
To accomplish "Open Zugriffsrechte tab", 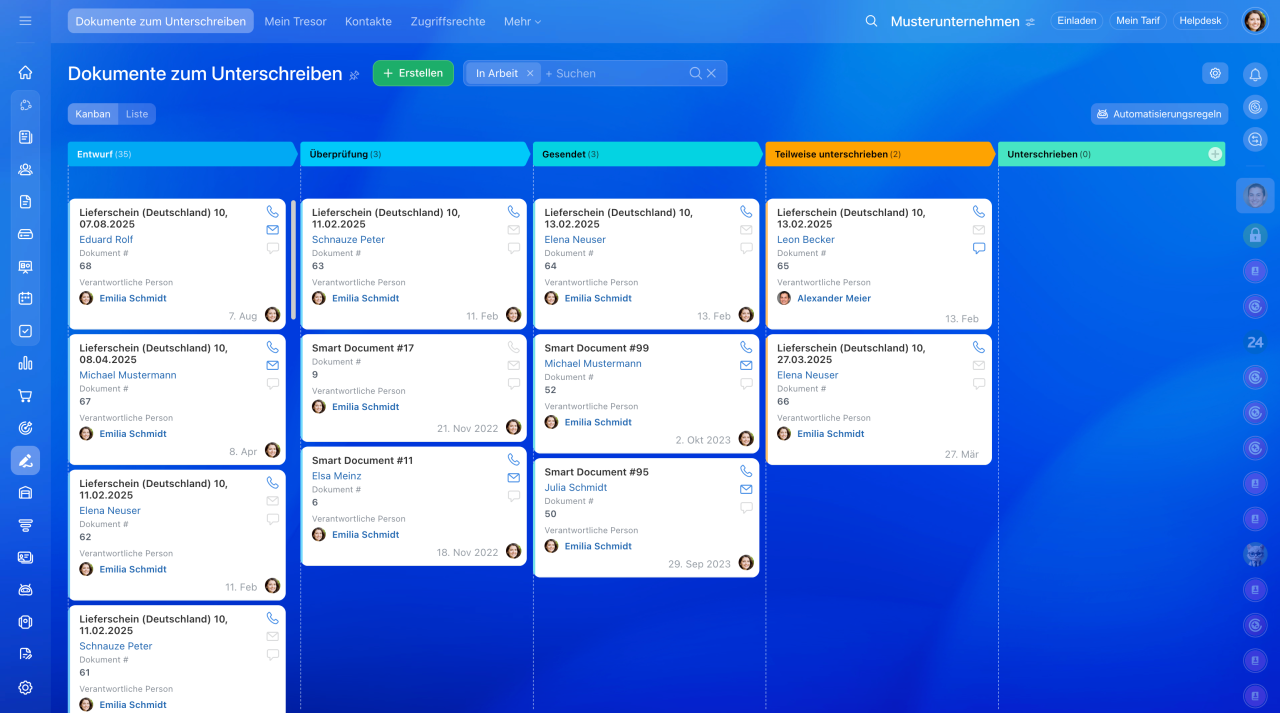I will 448,21.
